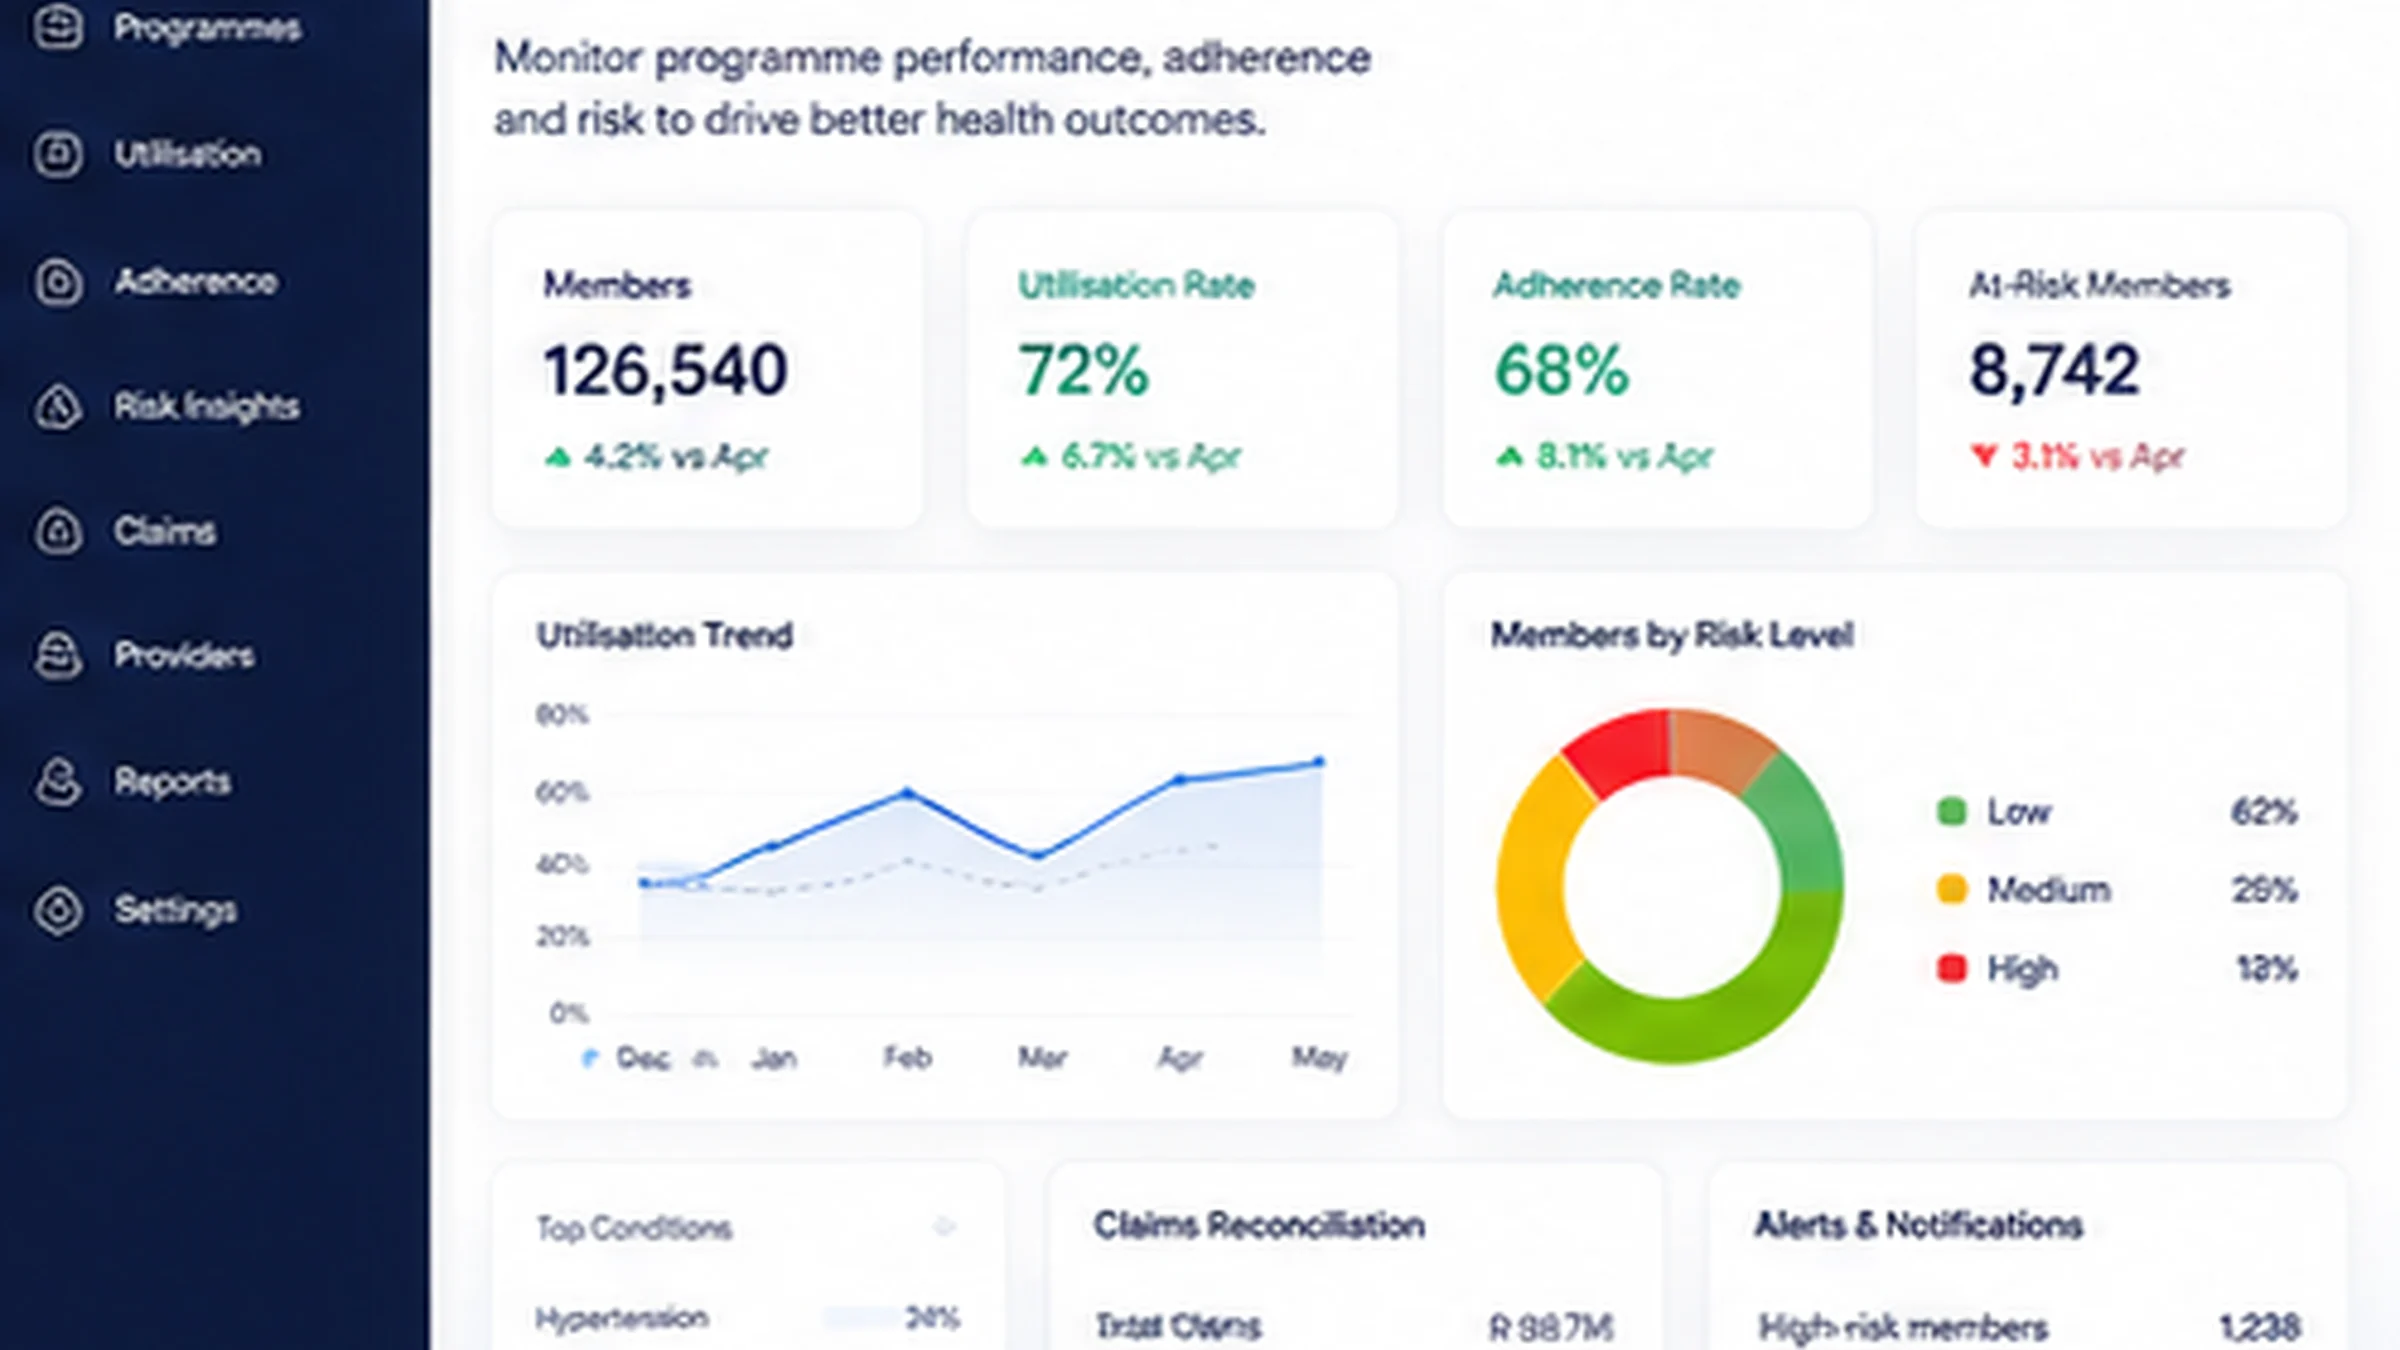Select the Apr data point on trend line
The image size is (2400, 1350).
(x=1180, y=779)
